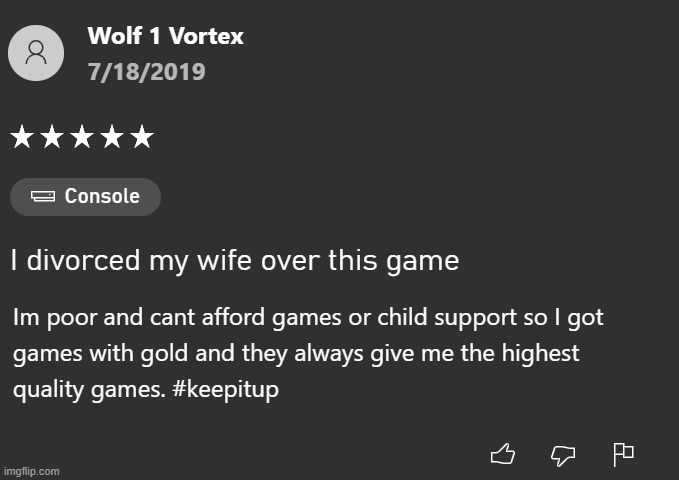Click the "I divorced my wife" review title
Screen dimensions: 679x480
point(235,262)
